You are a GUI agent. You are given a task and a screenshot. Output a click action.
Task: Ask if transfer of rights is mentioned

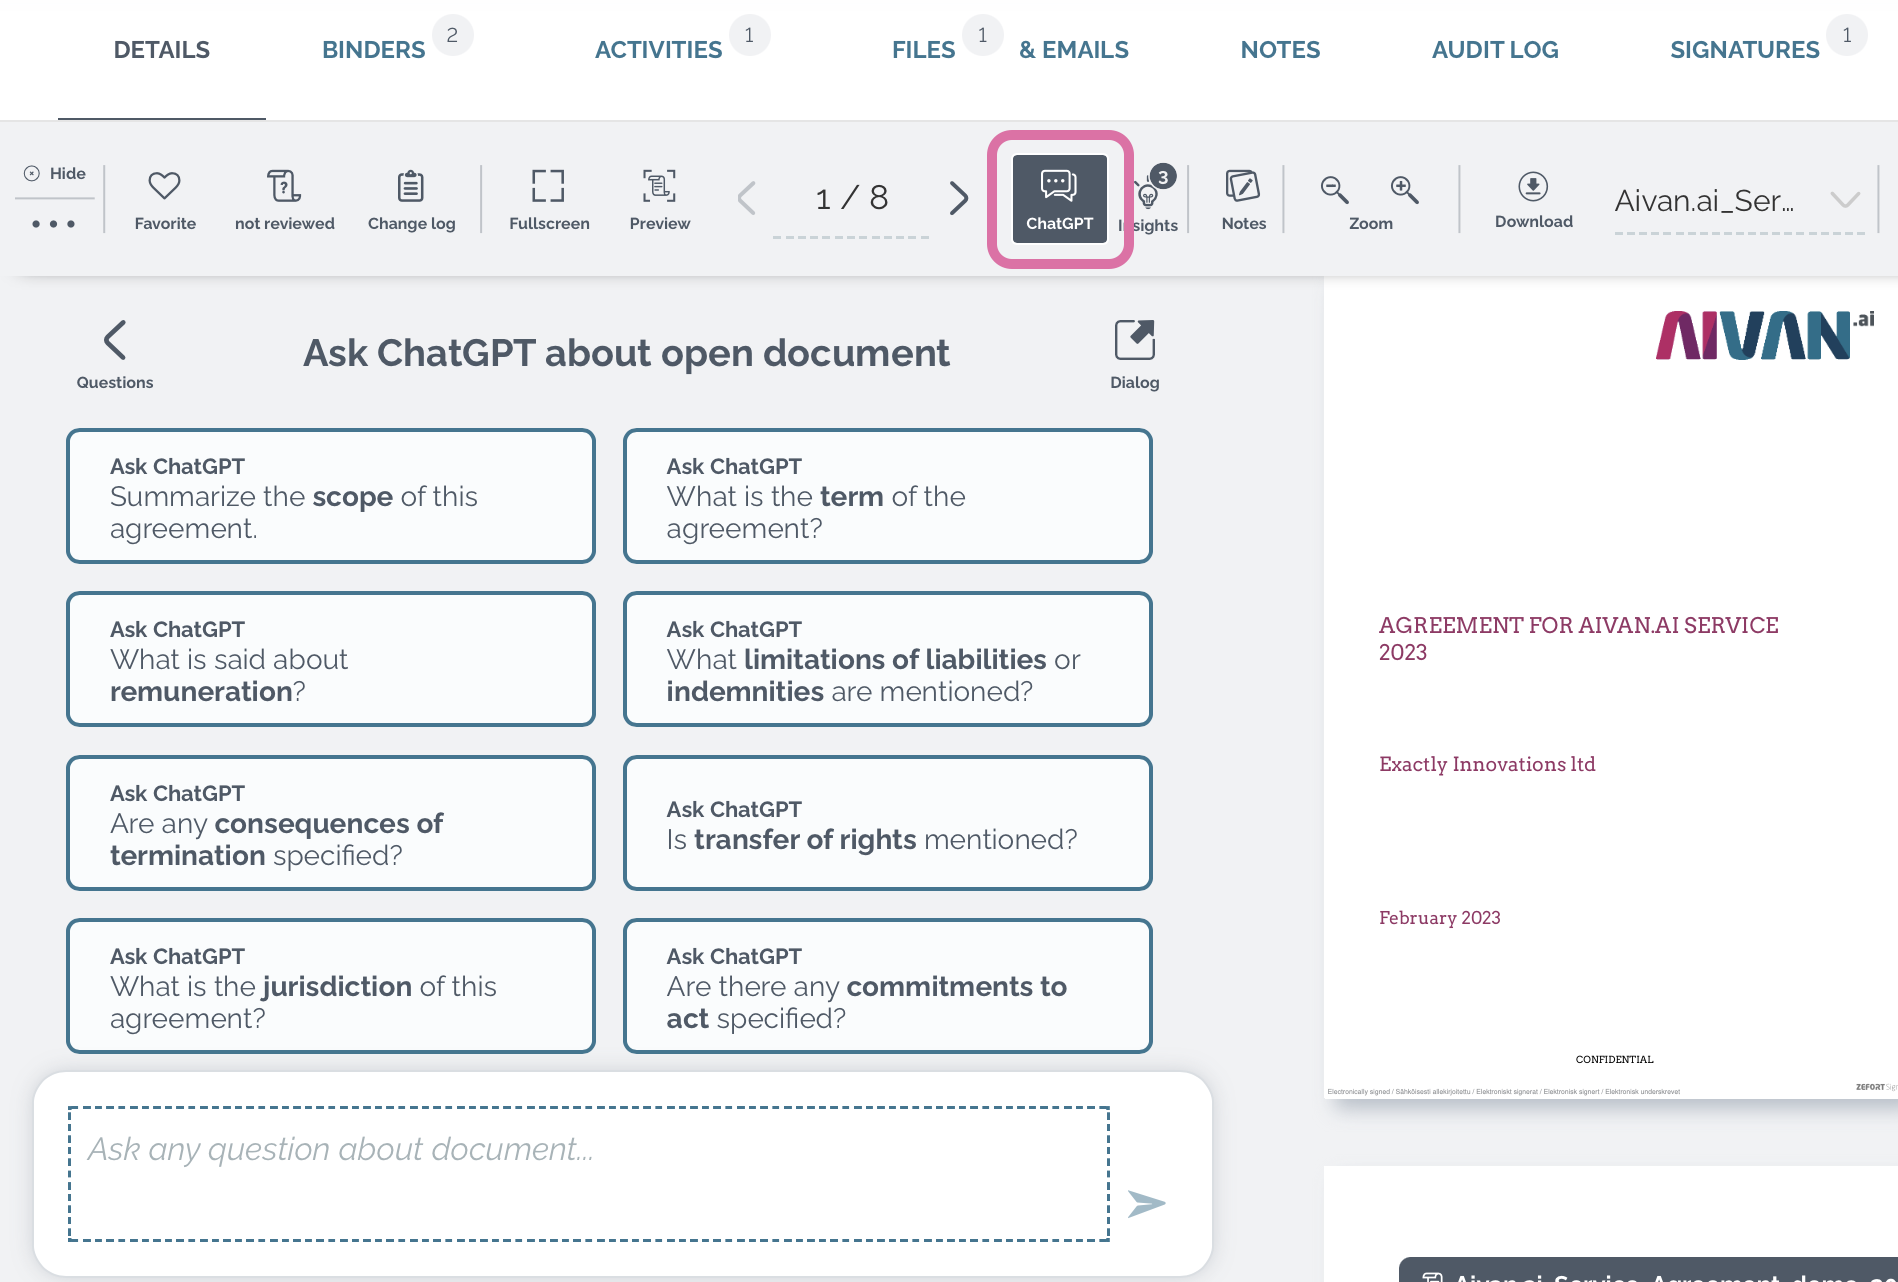pos(888,823)
